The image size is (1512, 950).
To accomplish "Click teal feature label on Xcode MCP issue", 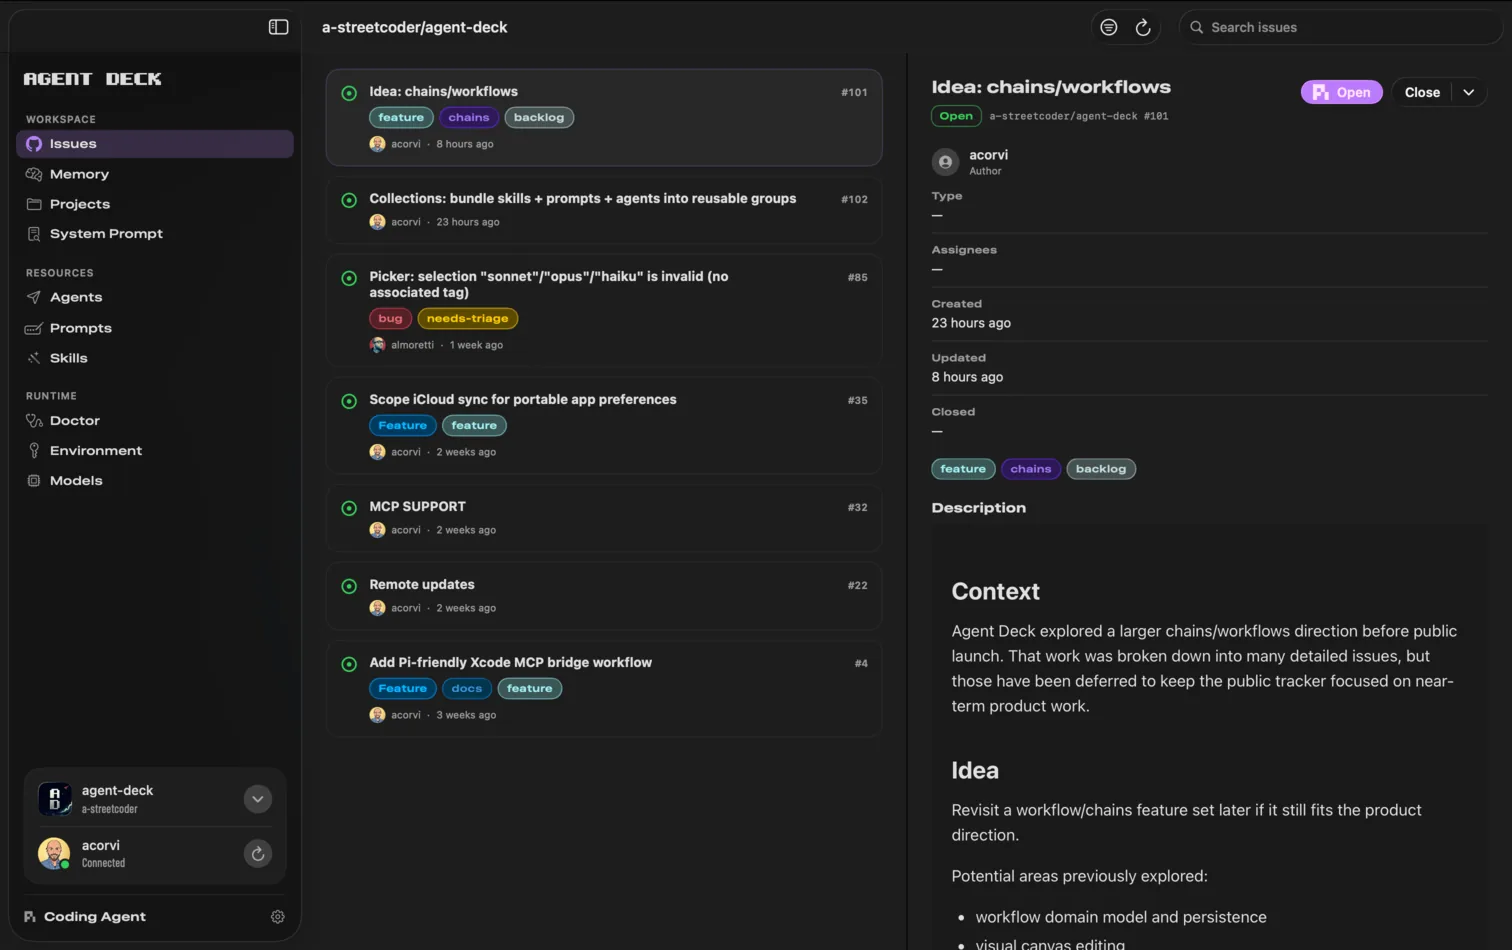I will (529, 689).
